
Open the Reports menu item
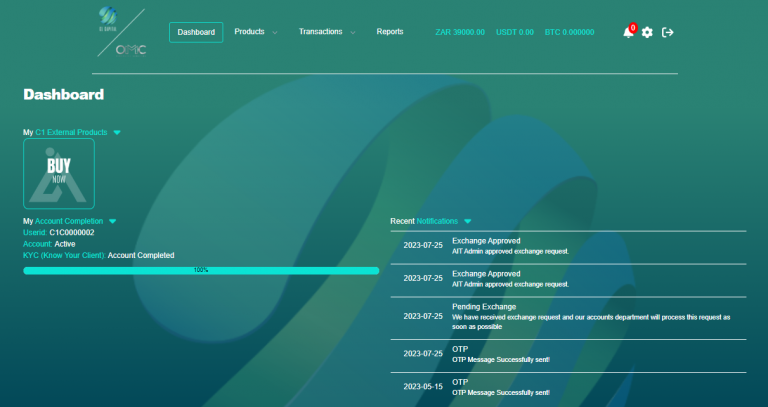[390, 32]
